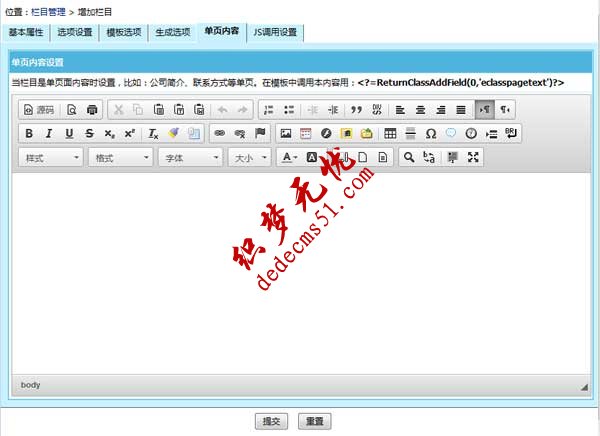
Task: Click the find magnifier icon
Action: (x=409, y=157)
